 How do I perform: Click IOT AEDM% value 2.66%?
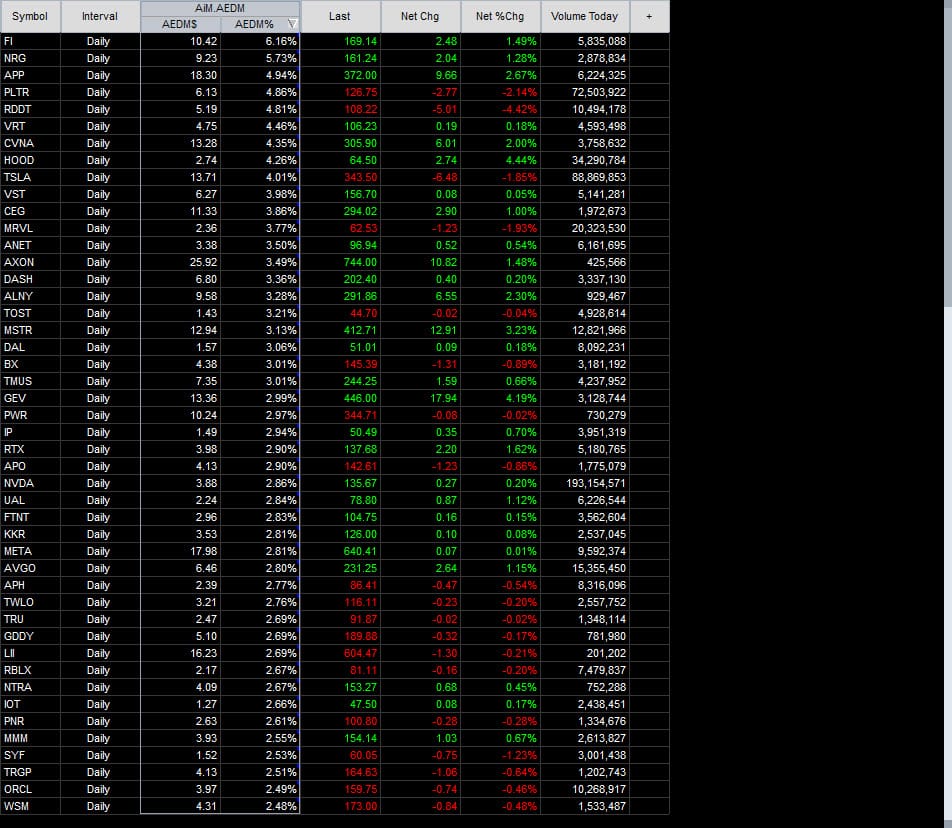pyautogui.click(x=281, y=704)
